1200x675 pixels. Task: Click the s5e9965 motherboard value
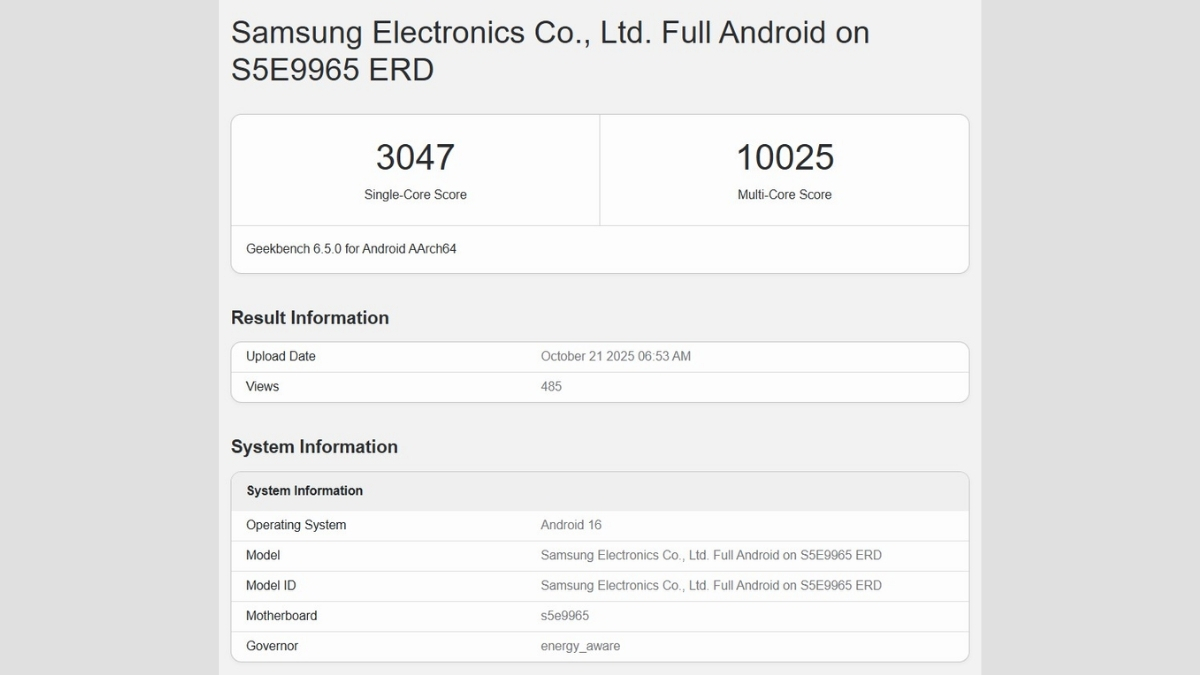(x=565, y=615)
